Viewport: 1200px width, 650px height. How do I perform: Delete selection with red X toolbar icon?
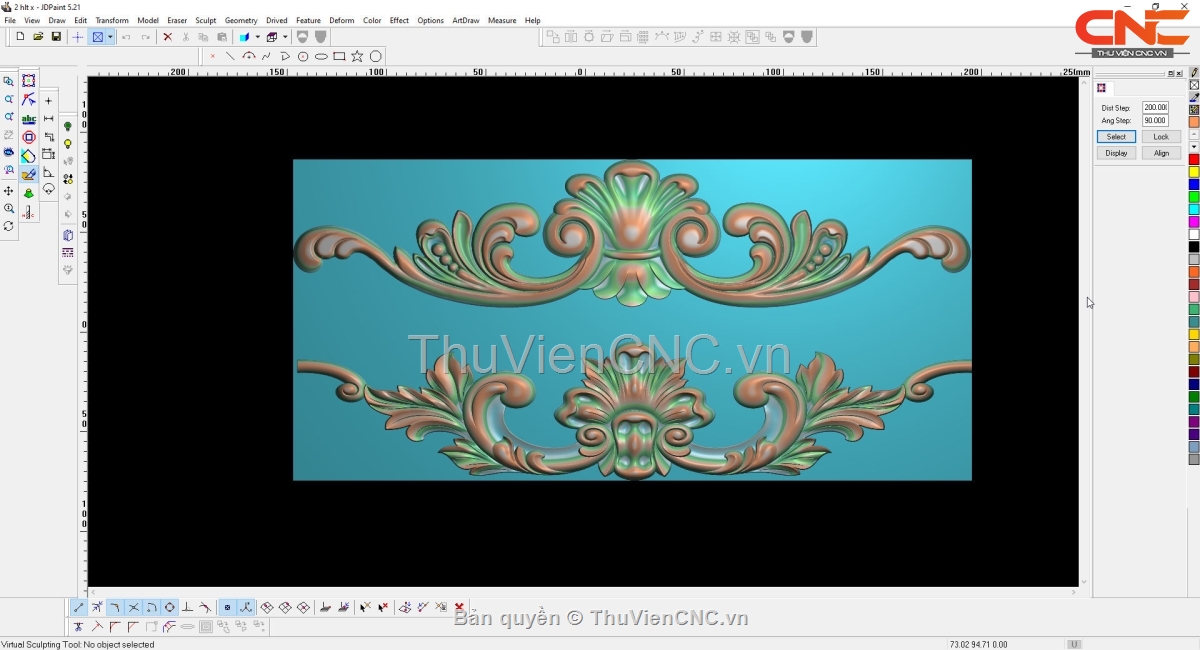point(167,37)
